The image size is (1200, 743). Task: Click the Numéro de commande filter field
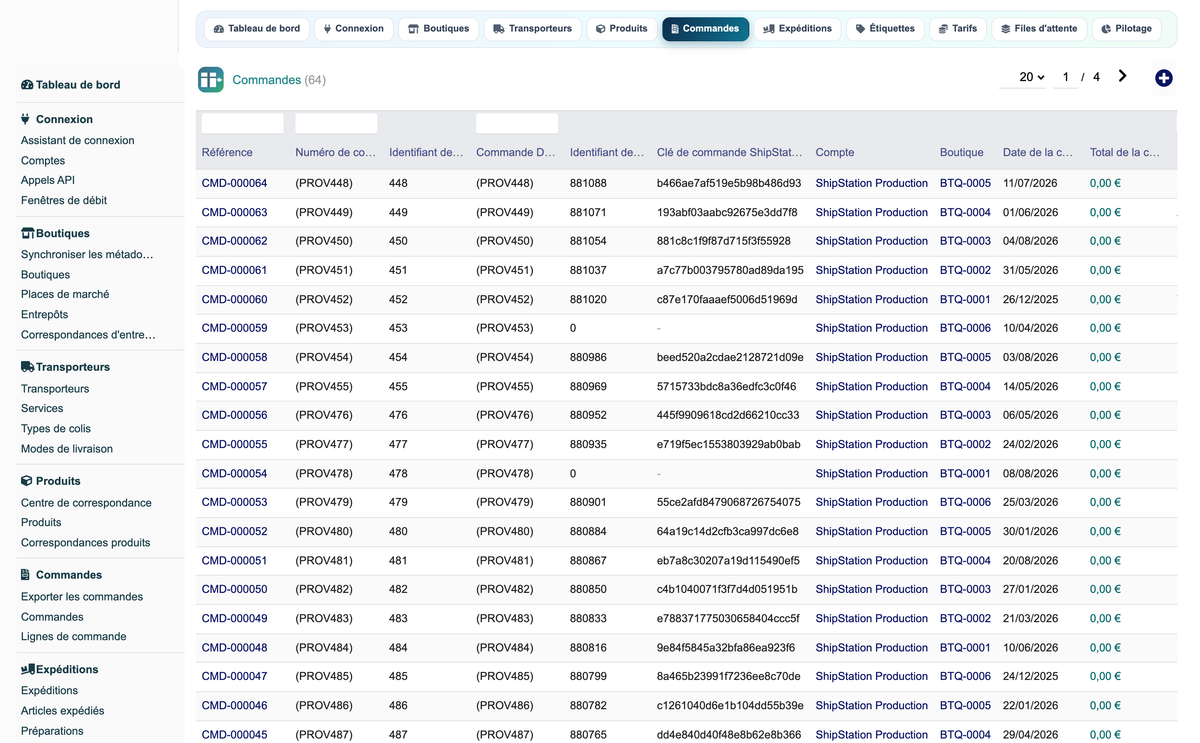(x=336, y=123)
